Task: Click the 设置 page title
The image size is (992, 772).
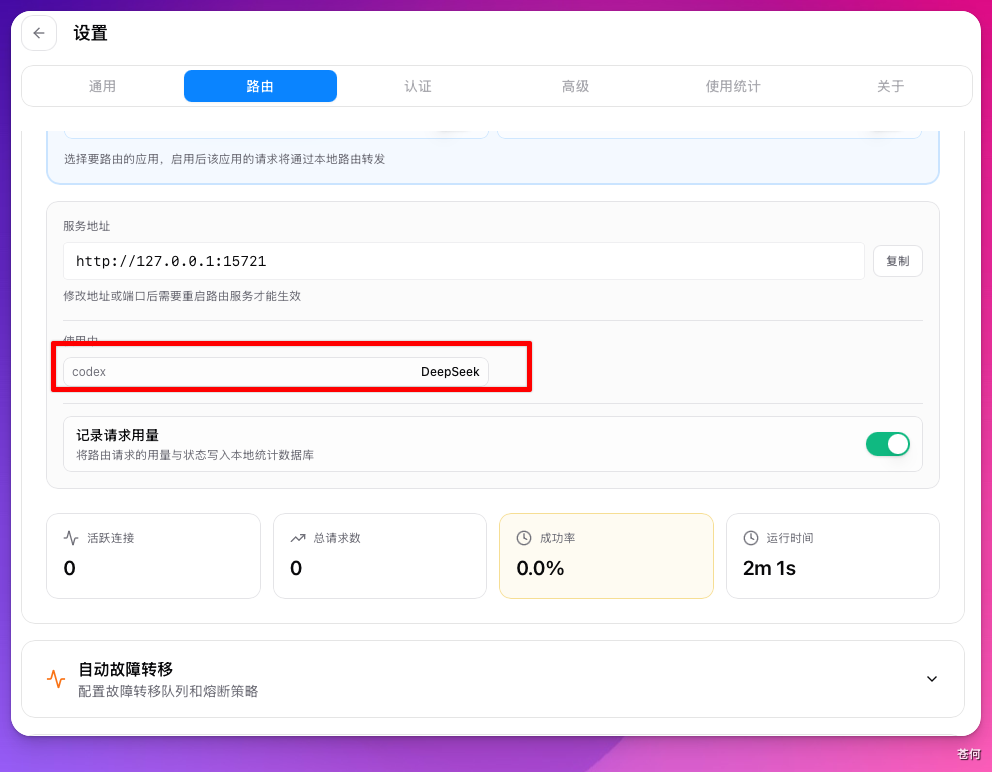Action: coord(90,33)
